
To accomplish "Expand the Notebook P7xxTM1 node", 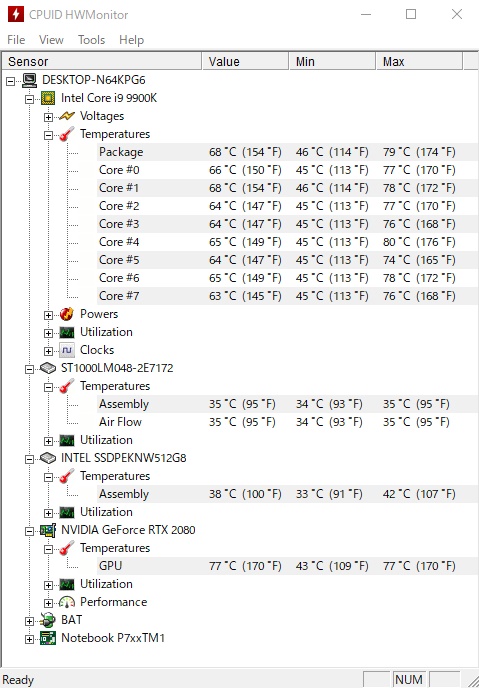I will tap(29, 639).
